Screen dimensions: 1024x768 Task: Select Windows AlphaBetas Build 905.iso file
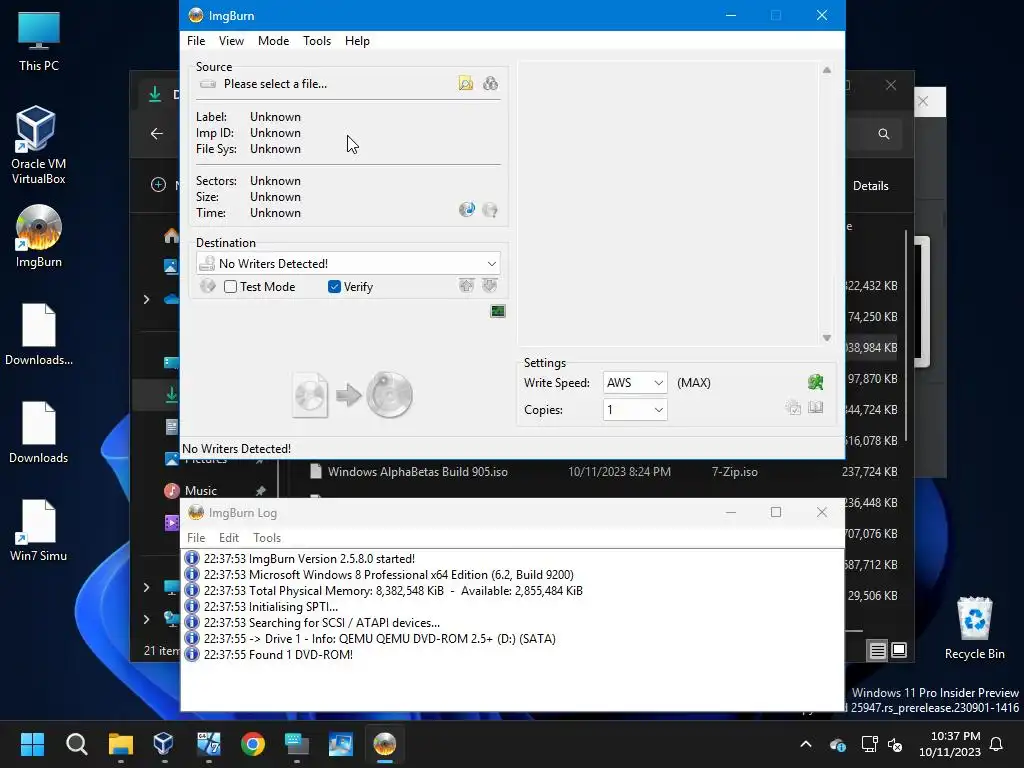point(417,472)
